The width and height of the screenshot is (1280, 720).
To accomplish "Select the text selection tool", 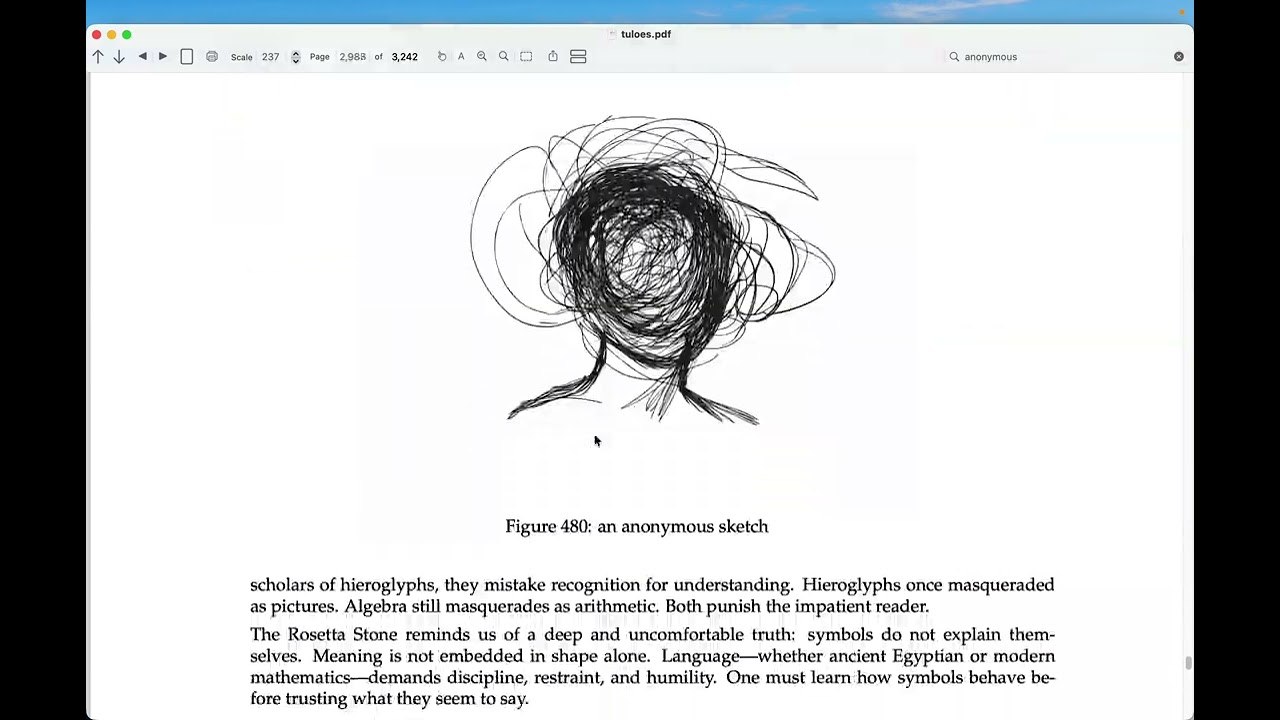I will (x=461, y=57).
